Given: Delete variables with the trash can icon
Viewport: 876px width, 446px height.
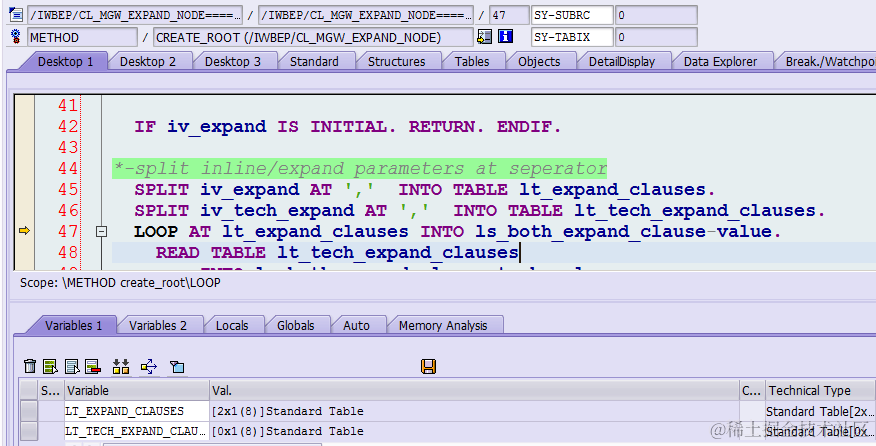Looking at the screenshot, I should point(30,367).
